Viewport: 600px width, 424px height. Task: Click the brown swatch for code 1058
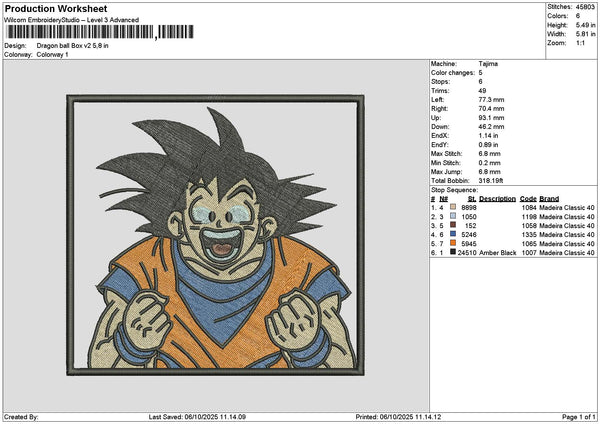tap(453, 225)
